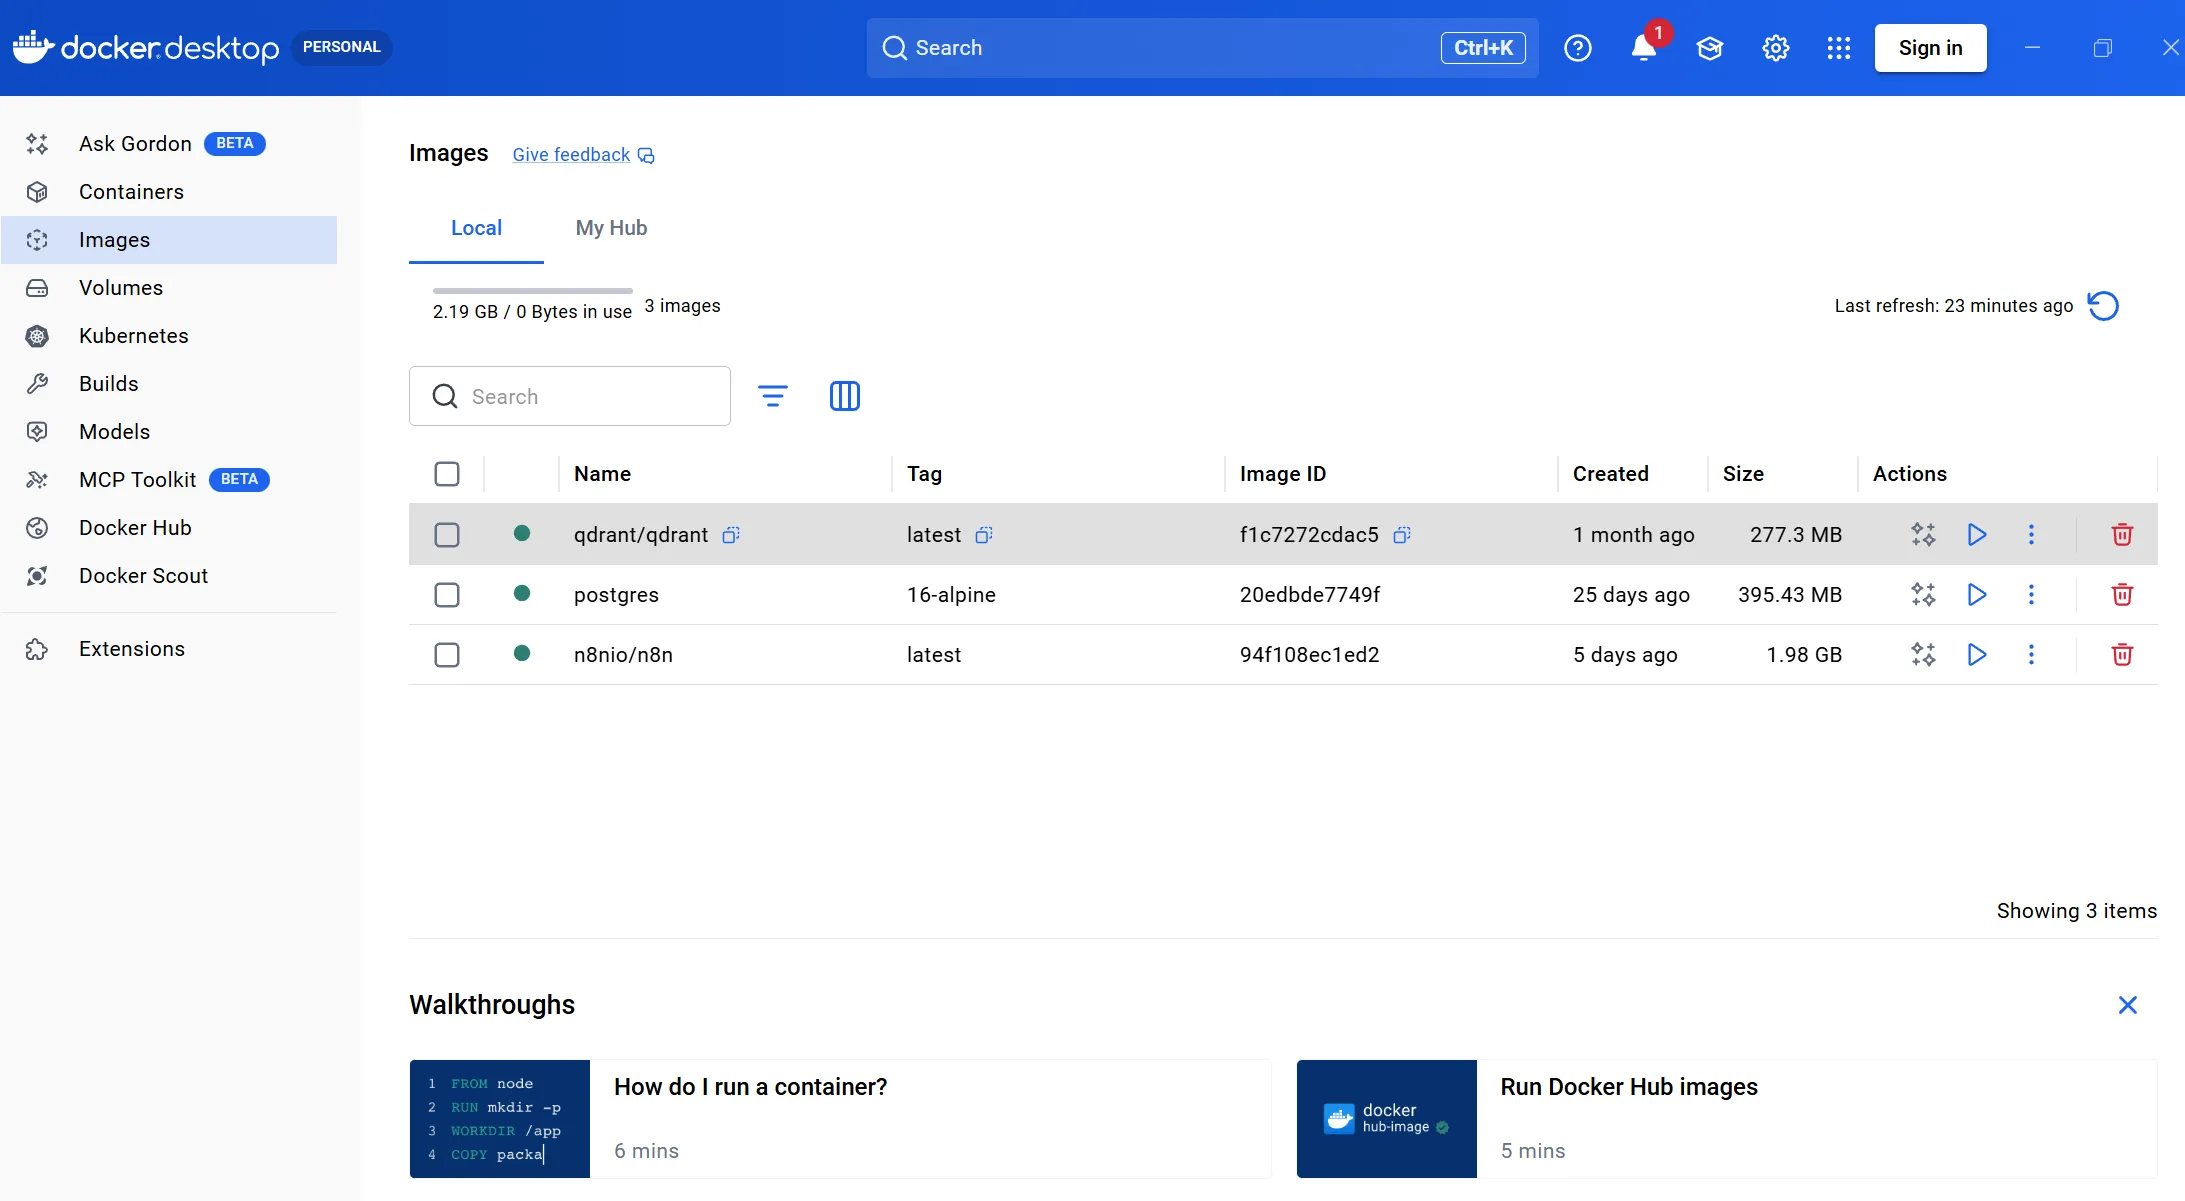Open the notifications bell

coord(1643,48)
